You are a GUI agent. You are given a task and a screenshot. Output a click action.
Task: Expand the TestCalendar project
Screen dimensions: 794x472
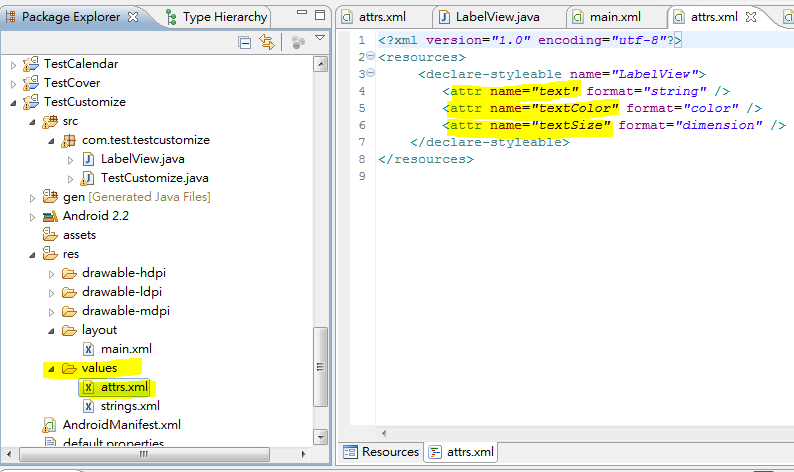14,65
